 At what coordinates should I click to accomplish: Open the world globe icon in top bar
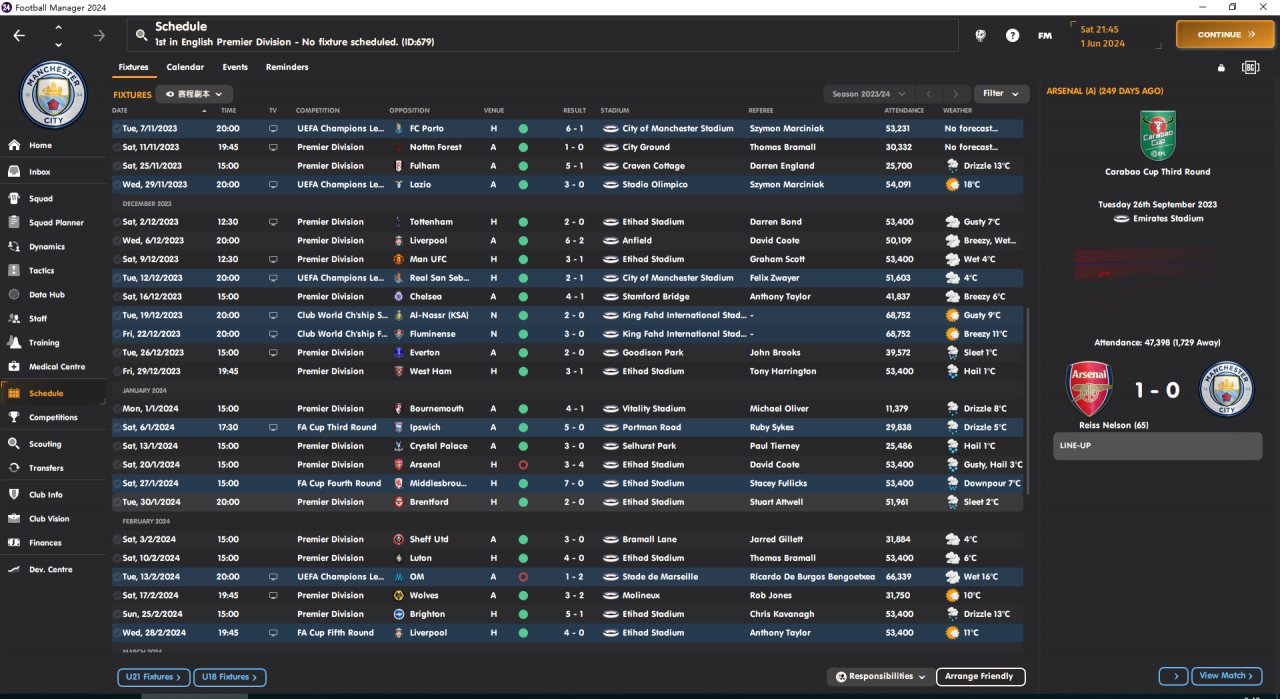click(x=981, y=35)
